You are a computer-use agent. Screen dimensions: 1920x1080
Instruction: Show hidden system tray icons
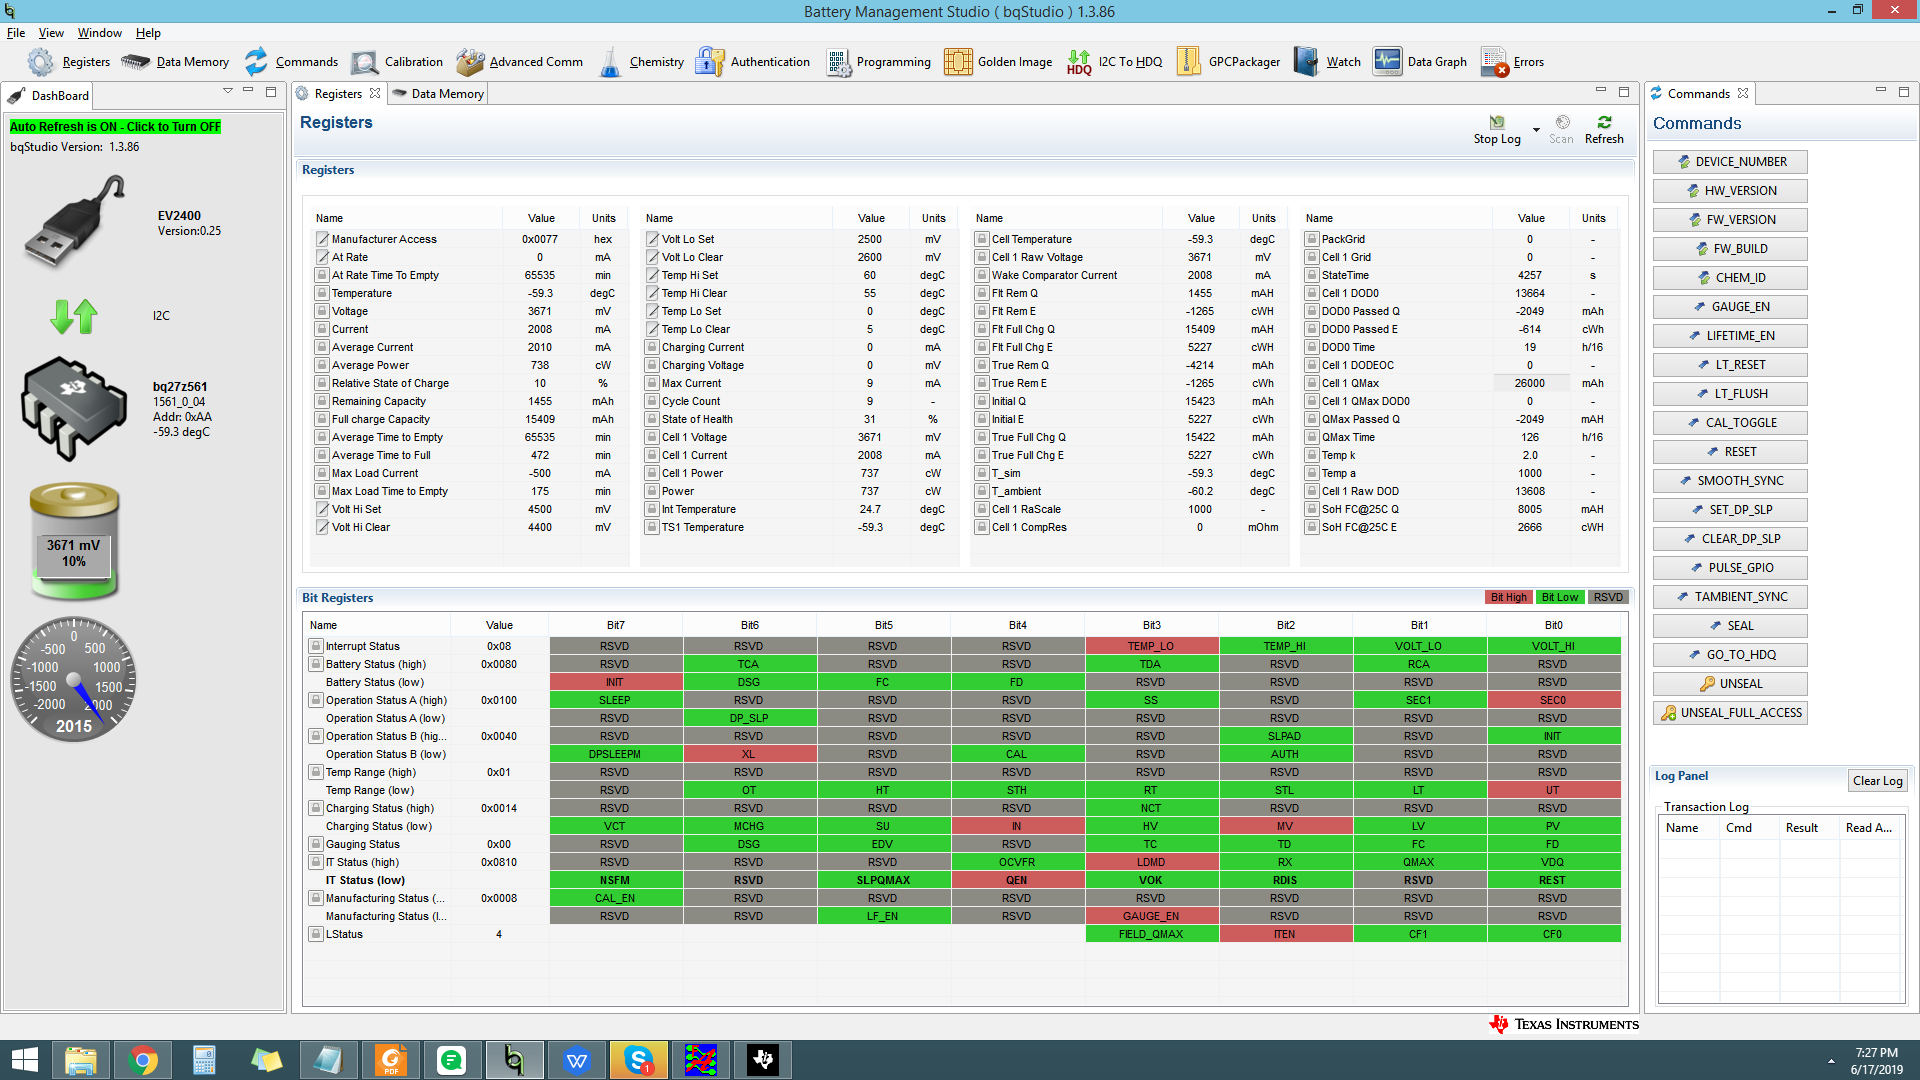pyautogui.click(x=1831, y=1060)
